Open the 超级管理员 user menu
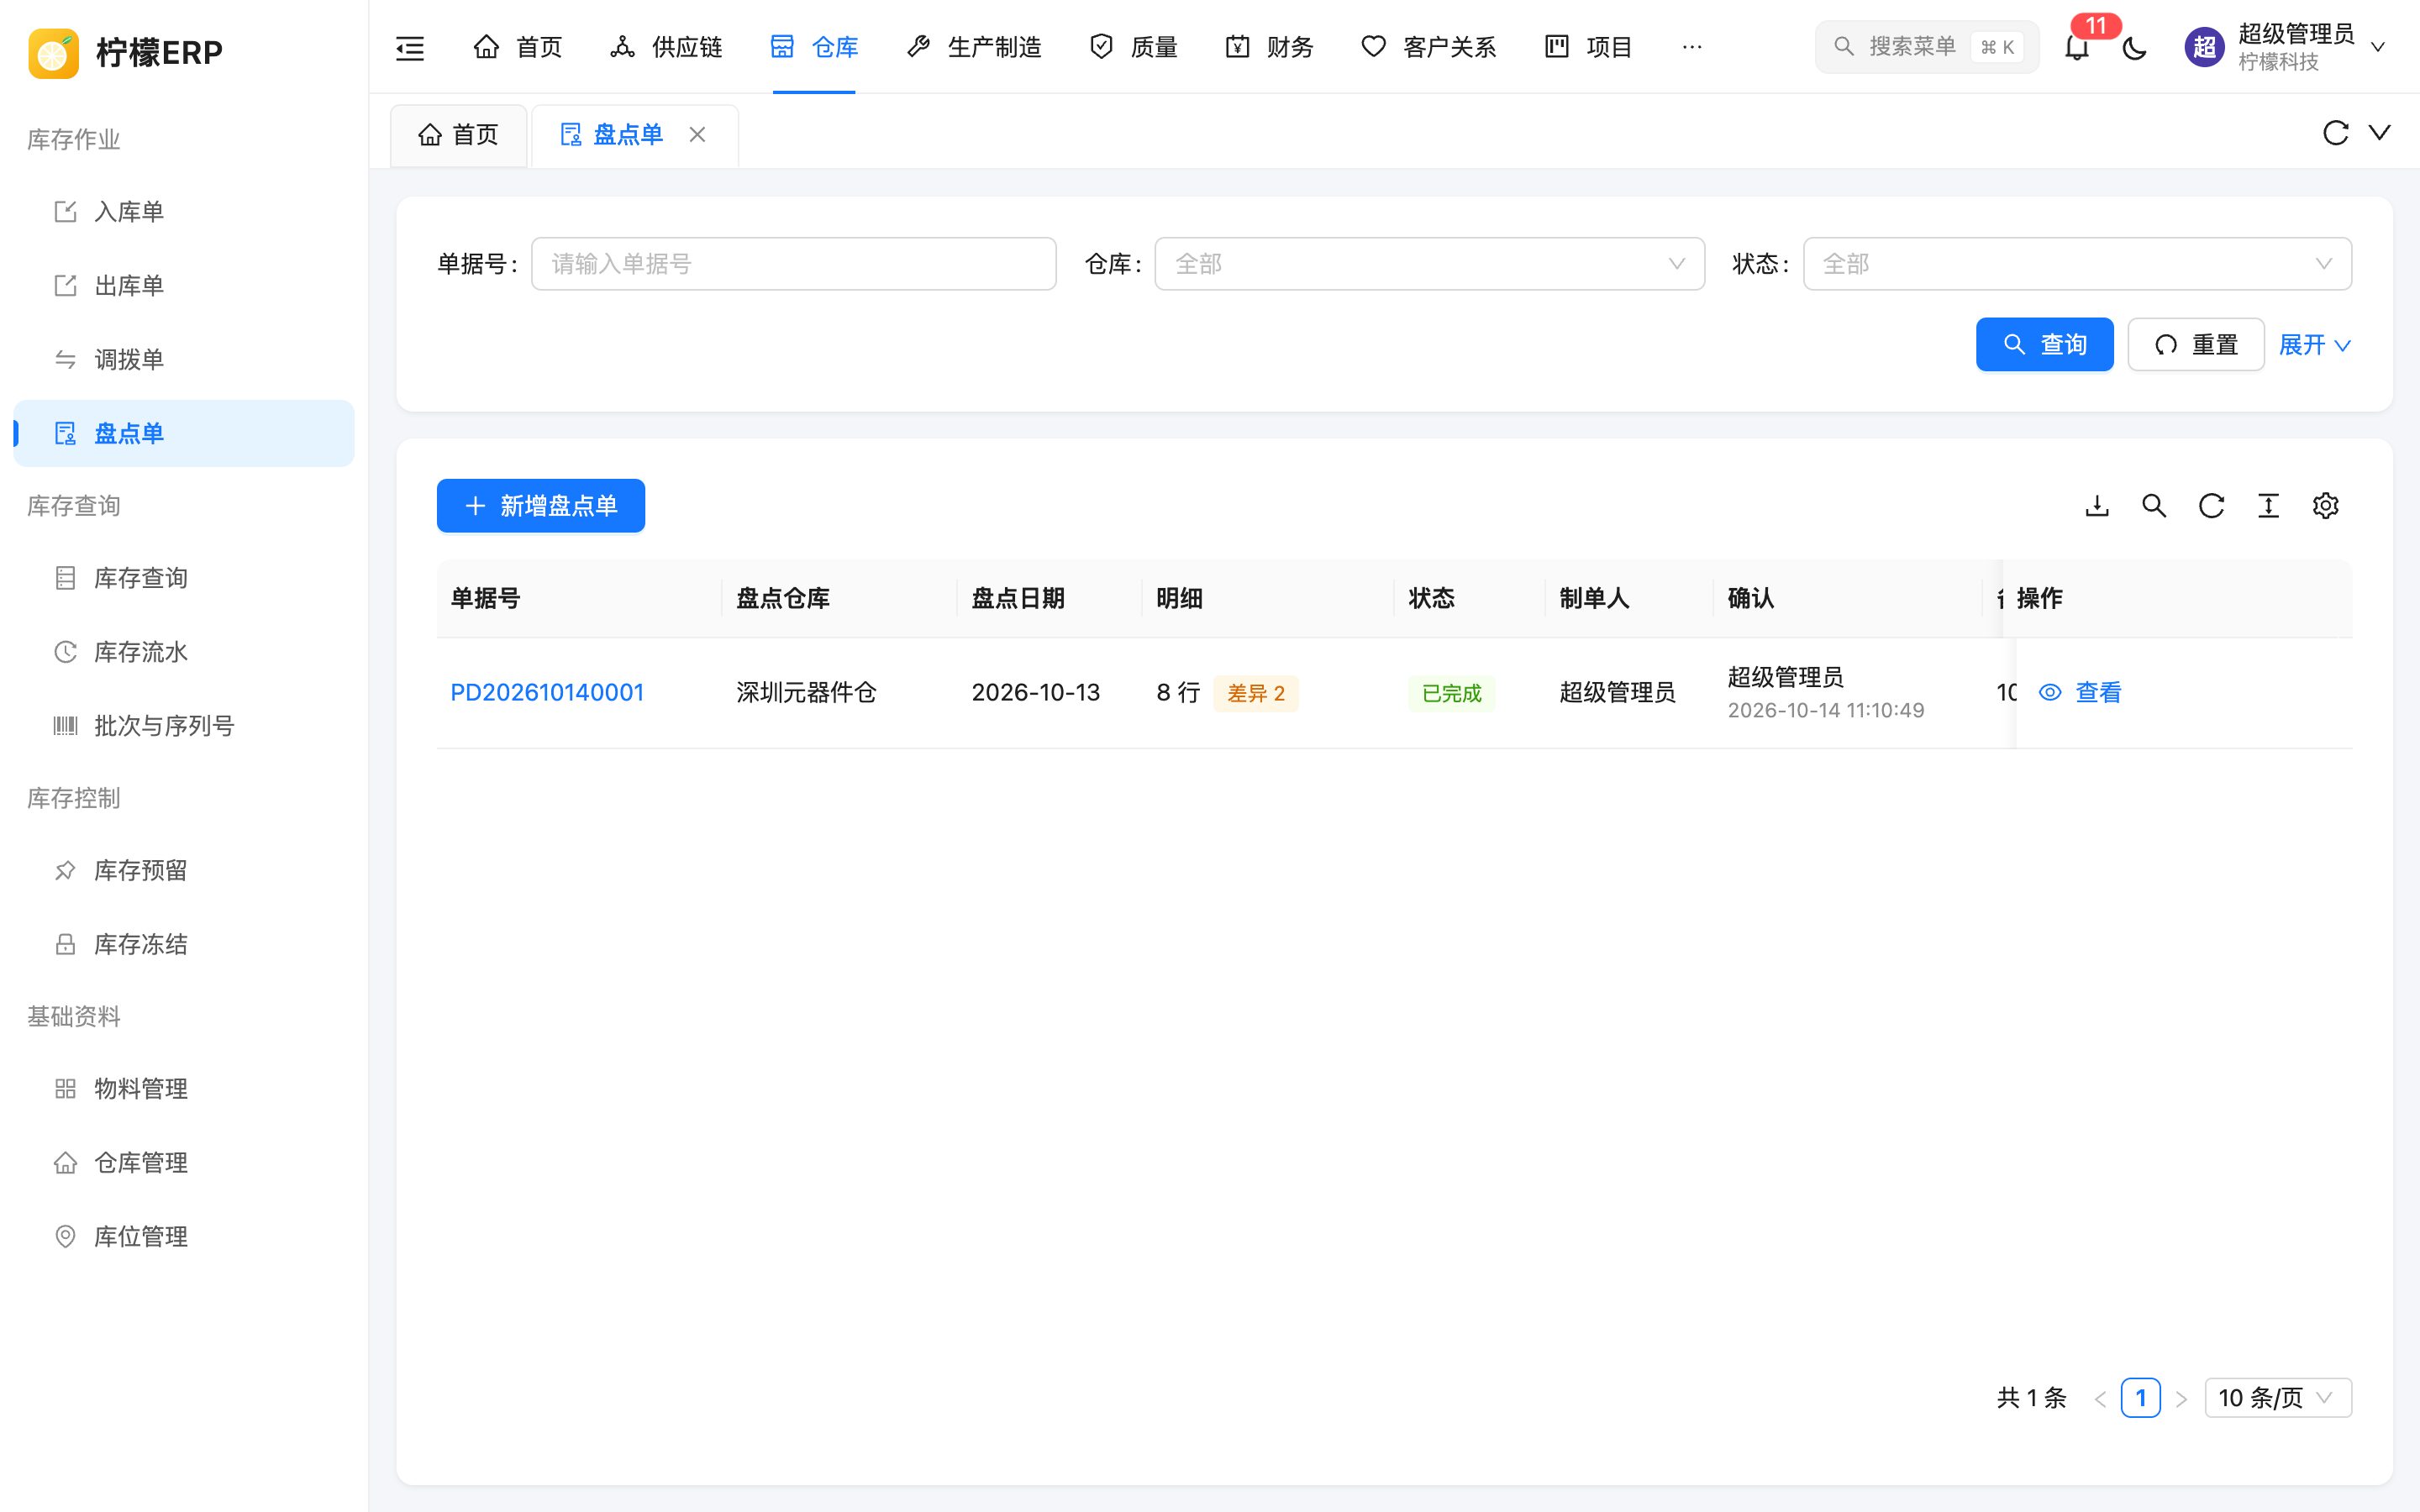 (2286, 47)
